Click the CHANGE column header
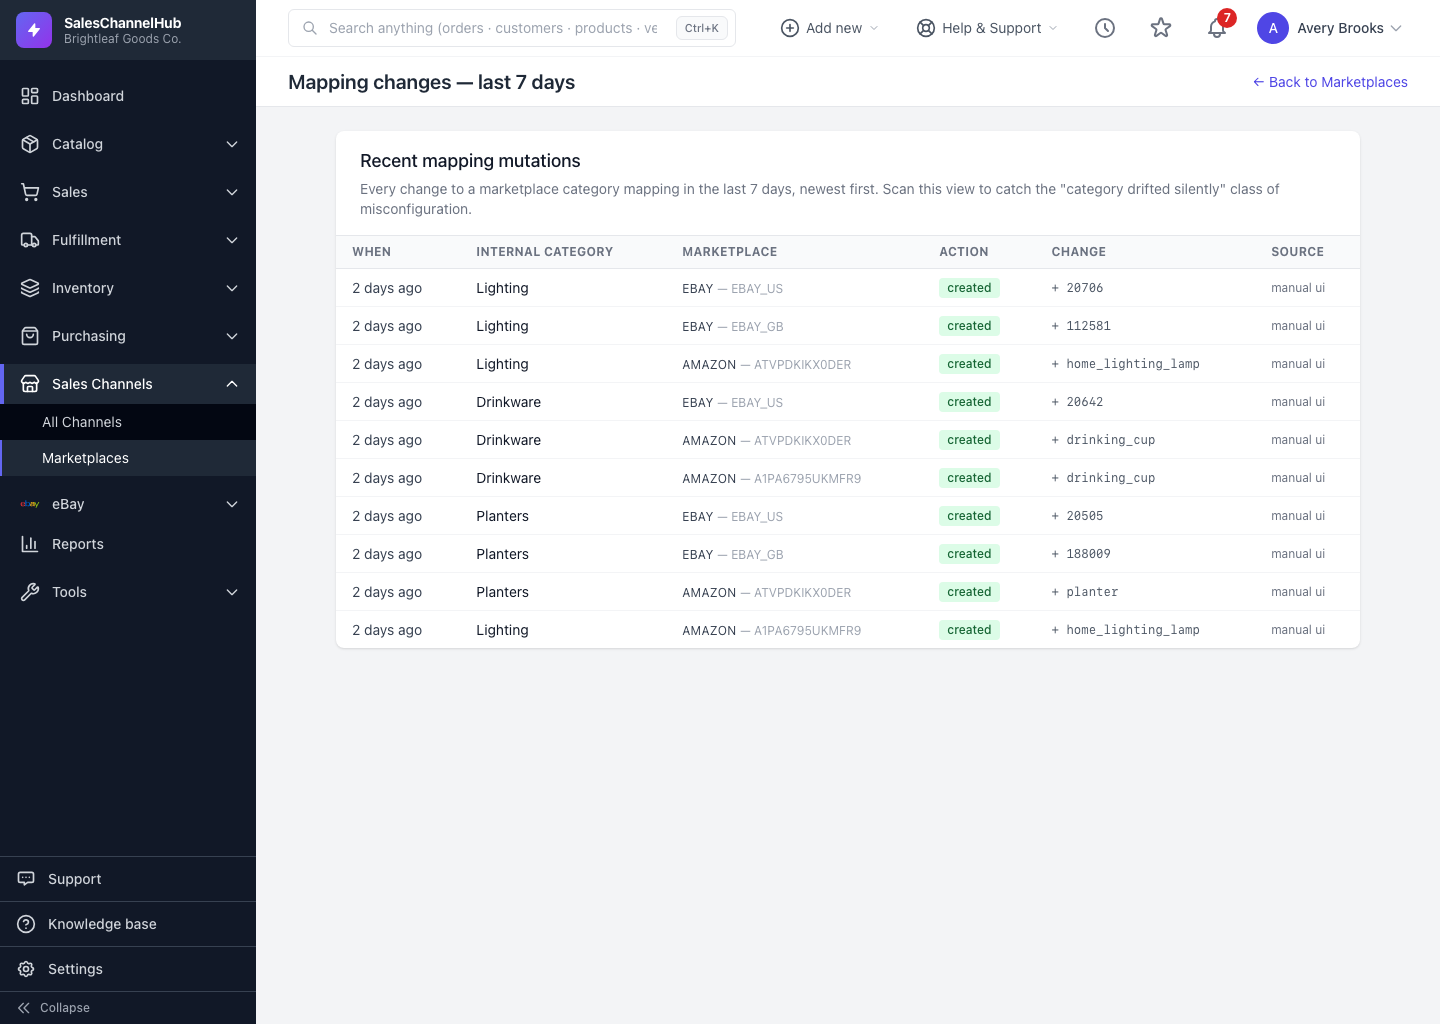This screenshot has width=1440, height=1024. 1079,252
